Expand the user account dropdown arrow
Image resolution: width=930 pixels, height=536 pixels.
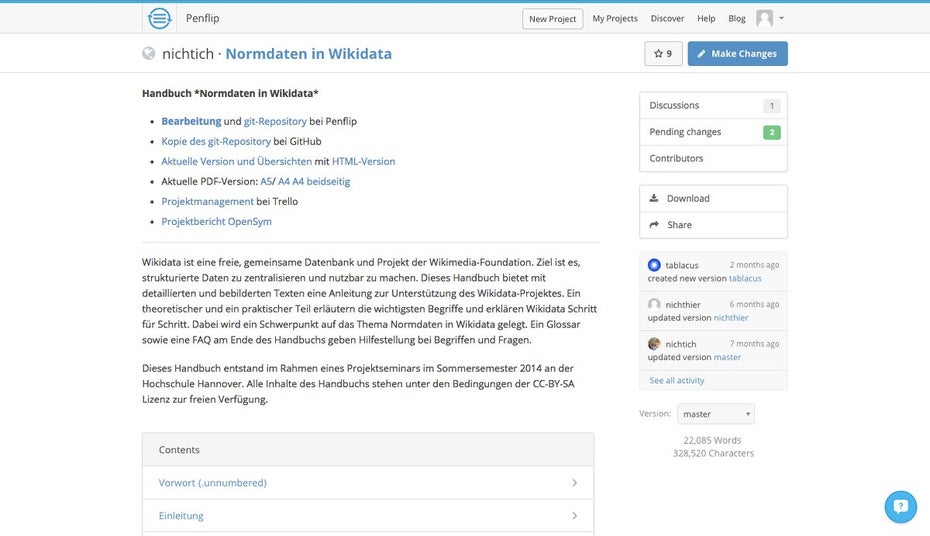tap(781, 18)
